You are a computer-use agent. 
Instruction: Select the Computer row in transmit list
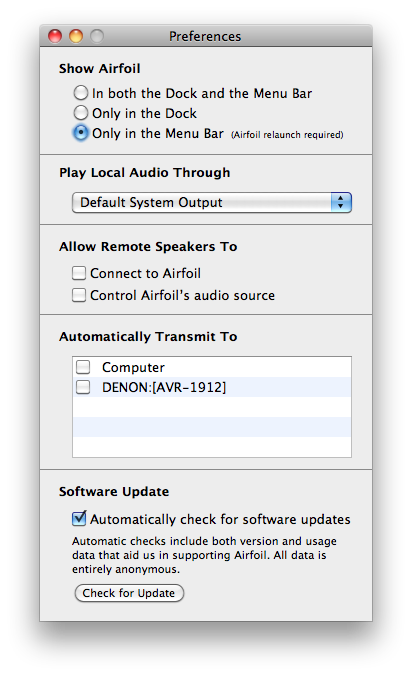pyautogui.click(x=212, y=367)
